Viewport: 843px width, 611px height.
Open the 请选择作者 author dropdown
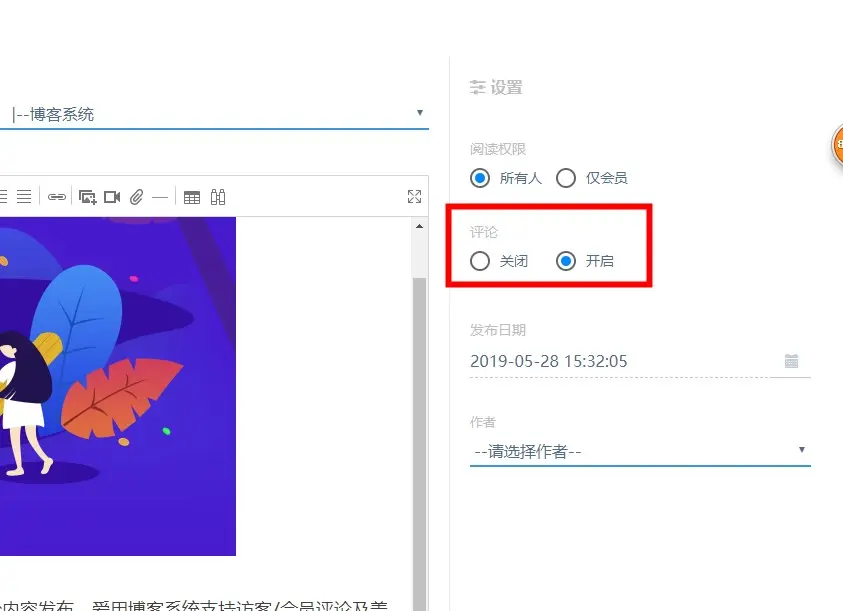tap(640, 451)
